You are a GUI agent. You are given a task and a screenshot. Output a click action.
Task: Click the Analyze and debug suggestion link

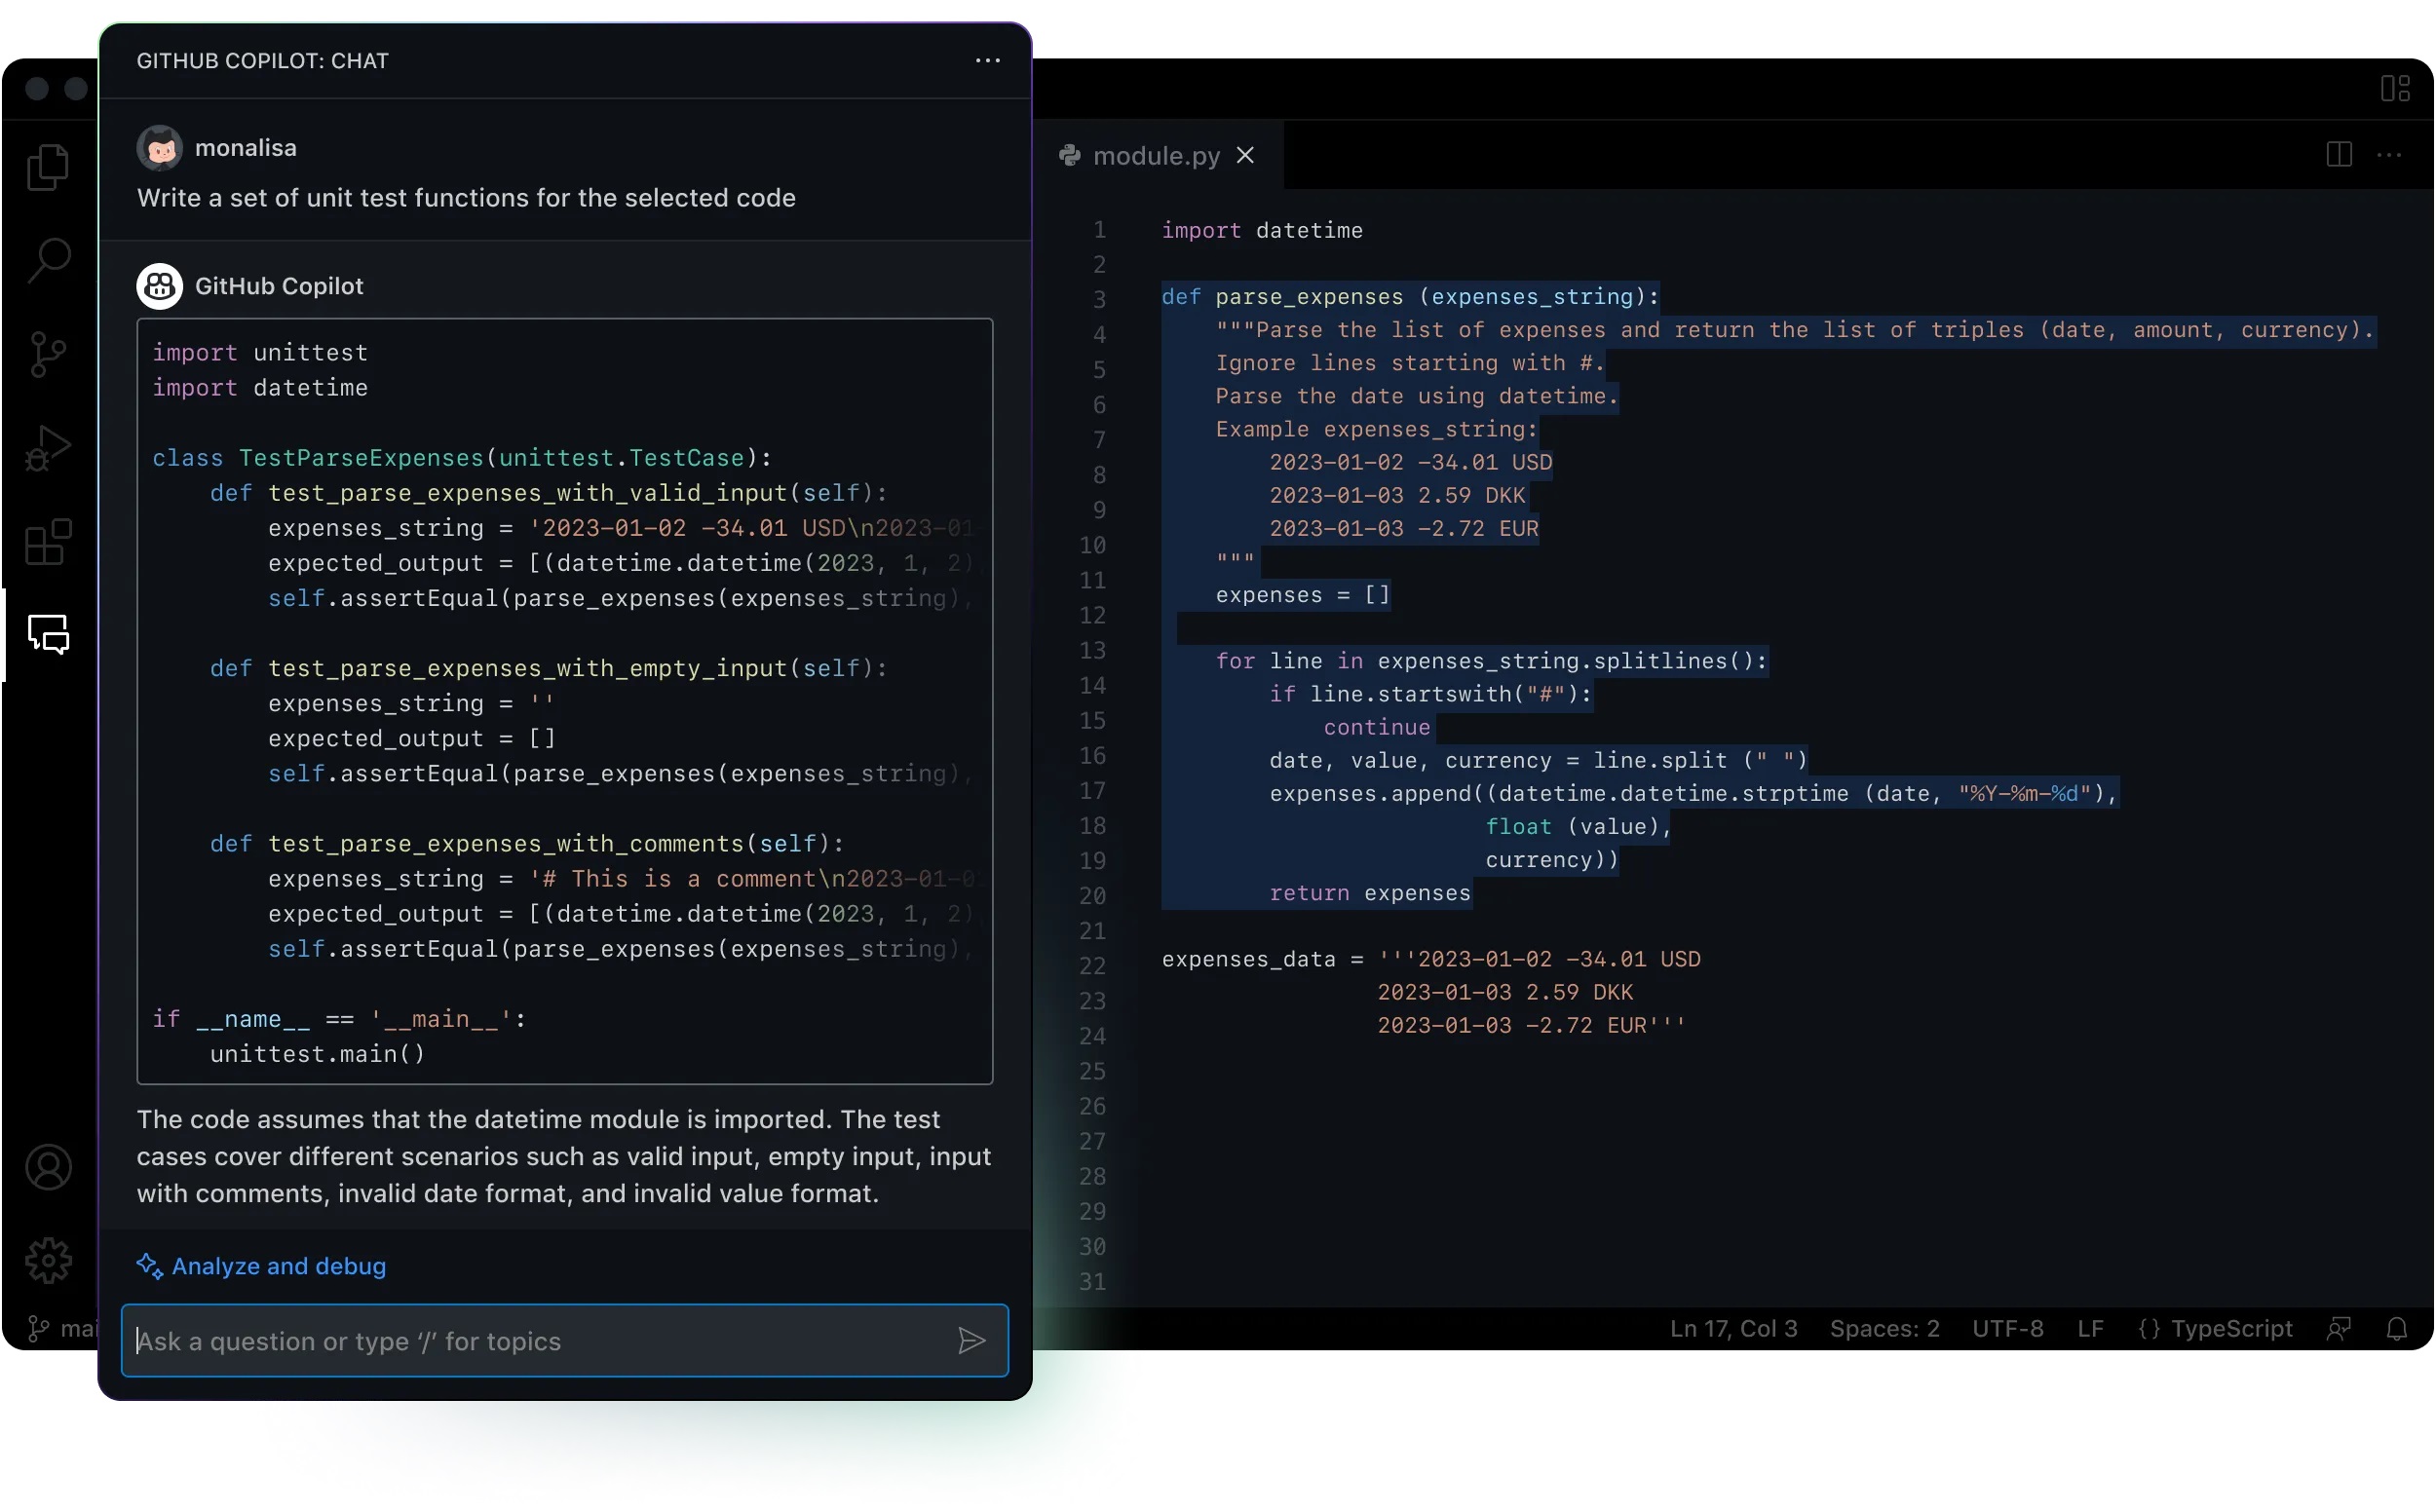278,1266
